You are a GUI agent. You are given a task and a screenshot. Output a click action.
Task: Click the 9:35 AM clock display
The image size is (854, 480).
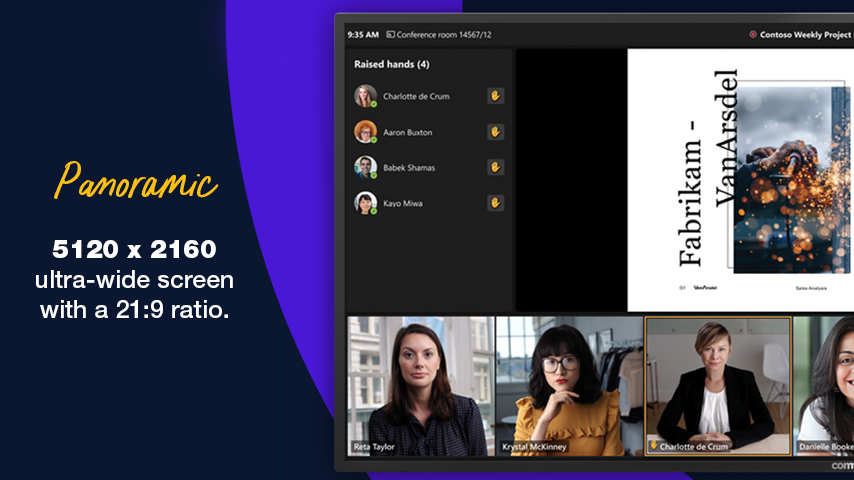pos(362,34)
